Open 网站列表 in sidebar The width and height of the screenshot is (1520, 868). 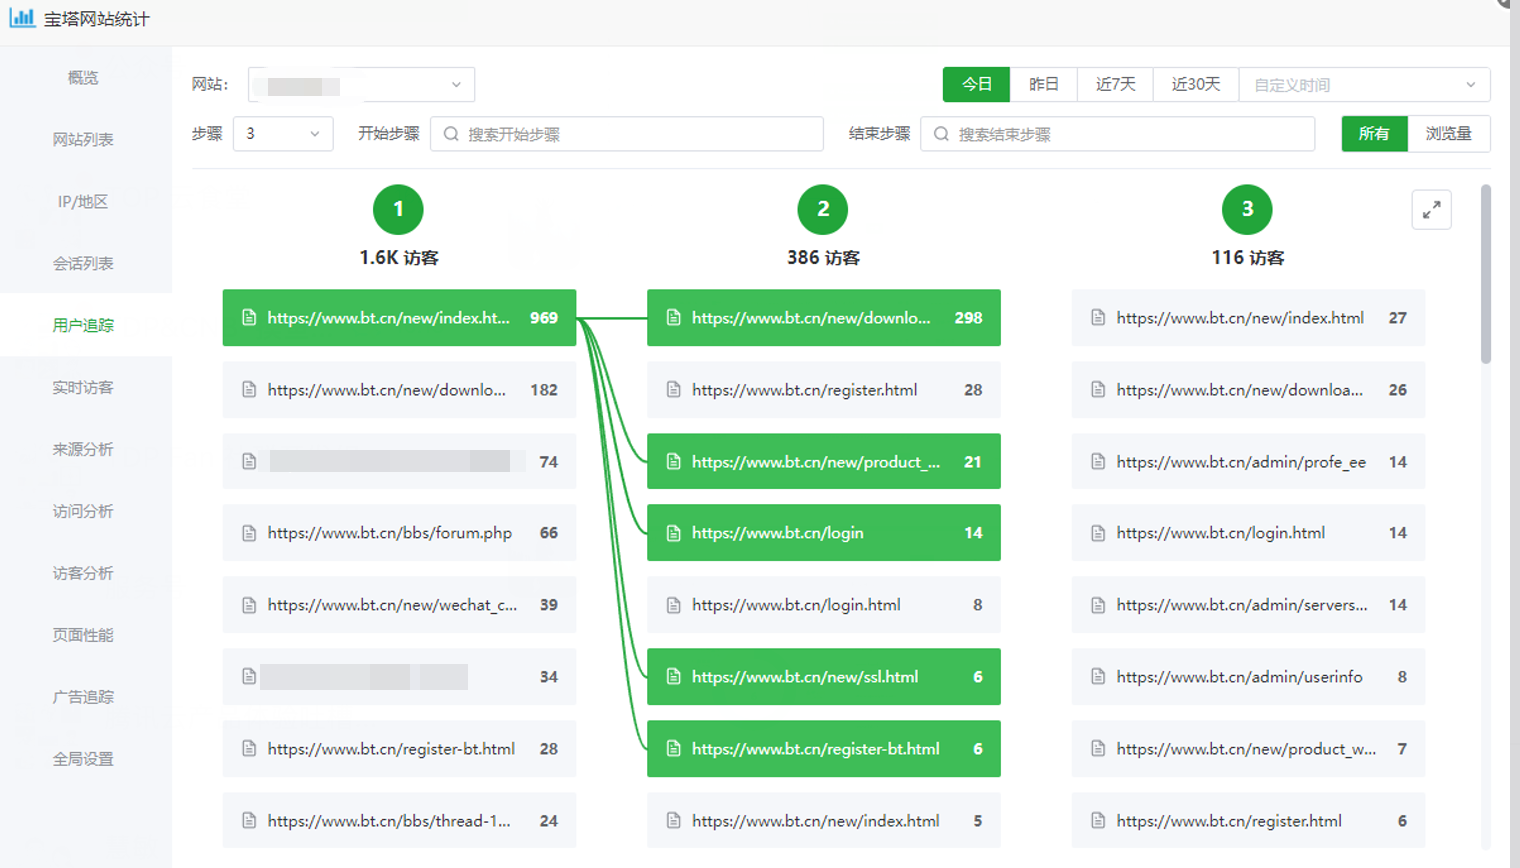[83, 140]
